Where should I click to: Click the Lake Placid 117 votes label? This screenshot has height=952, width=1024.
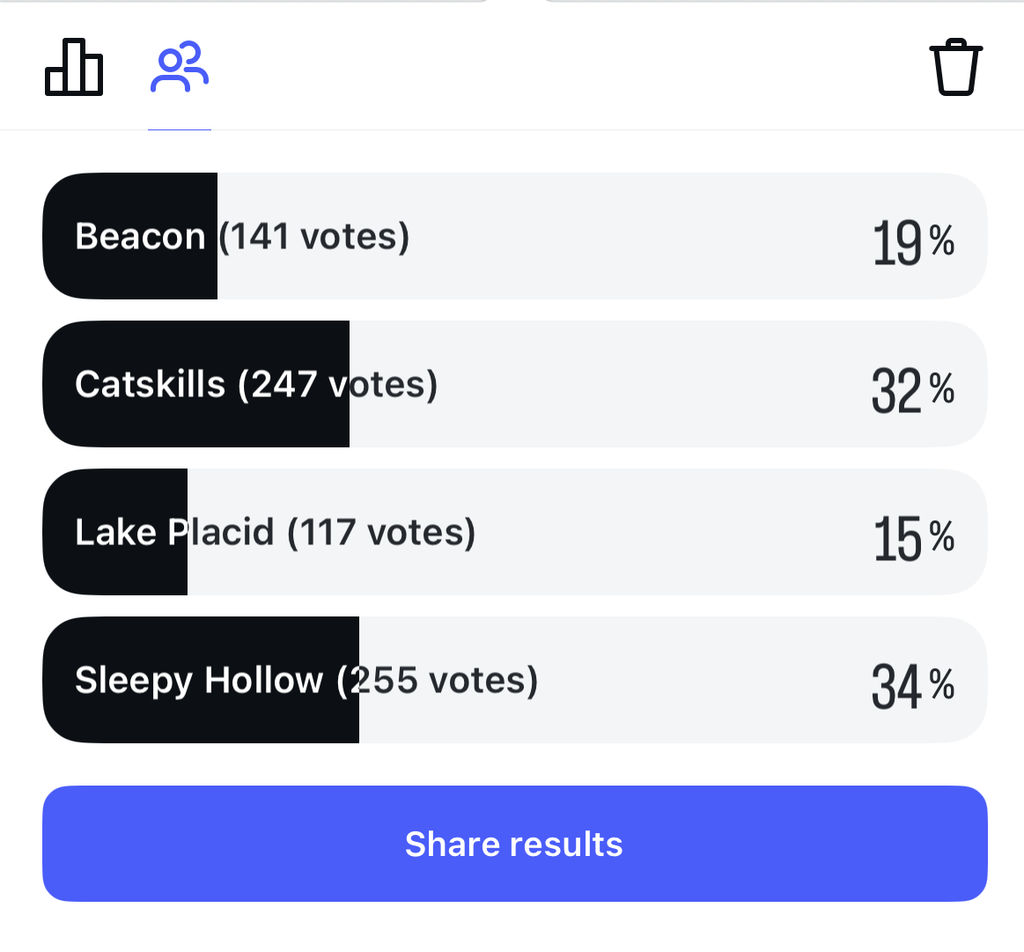275,531
